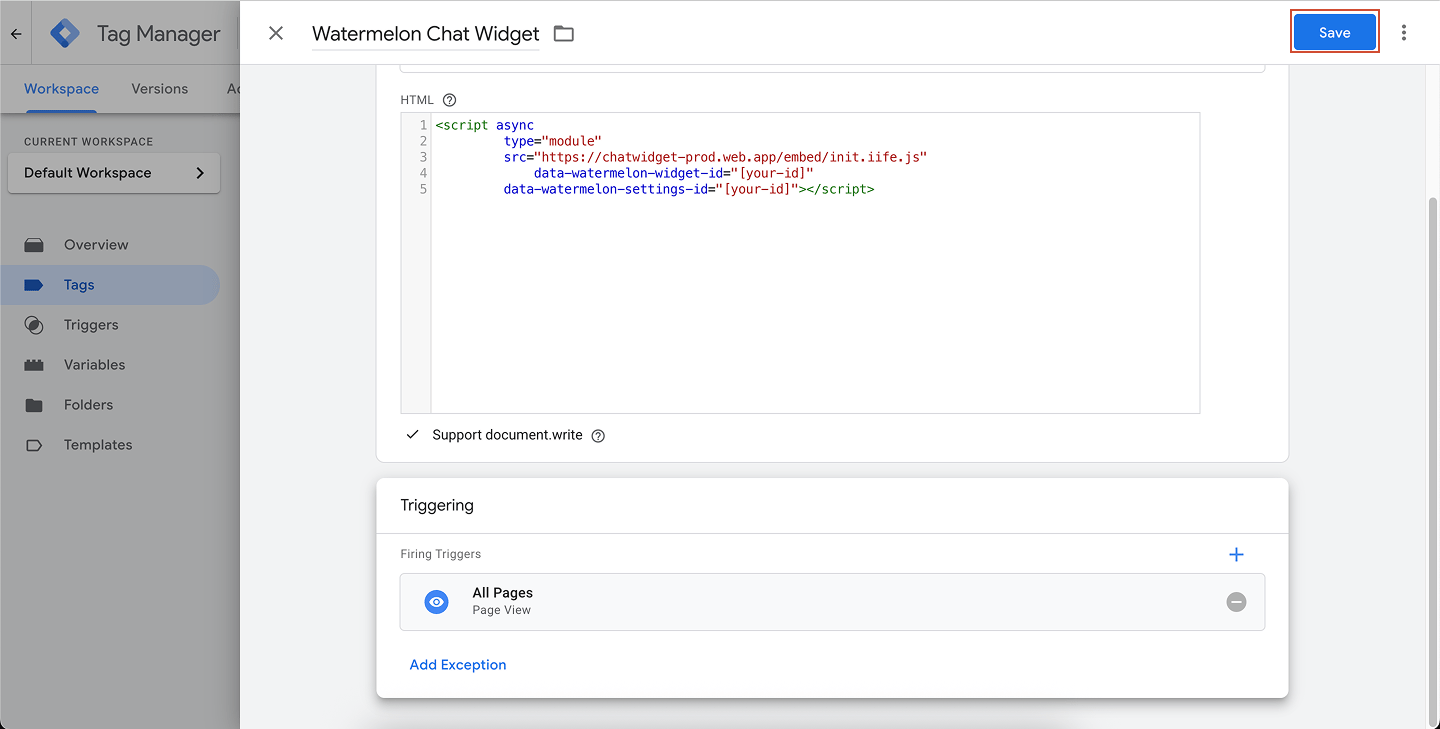Click the Tags sidebar icon

(34, 285)
